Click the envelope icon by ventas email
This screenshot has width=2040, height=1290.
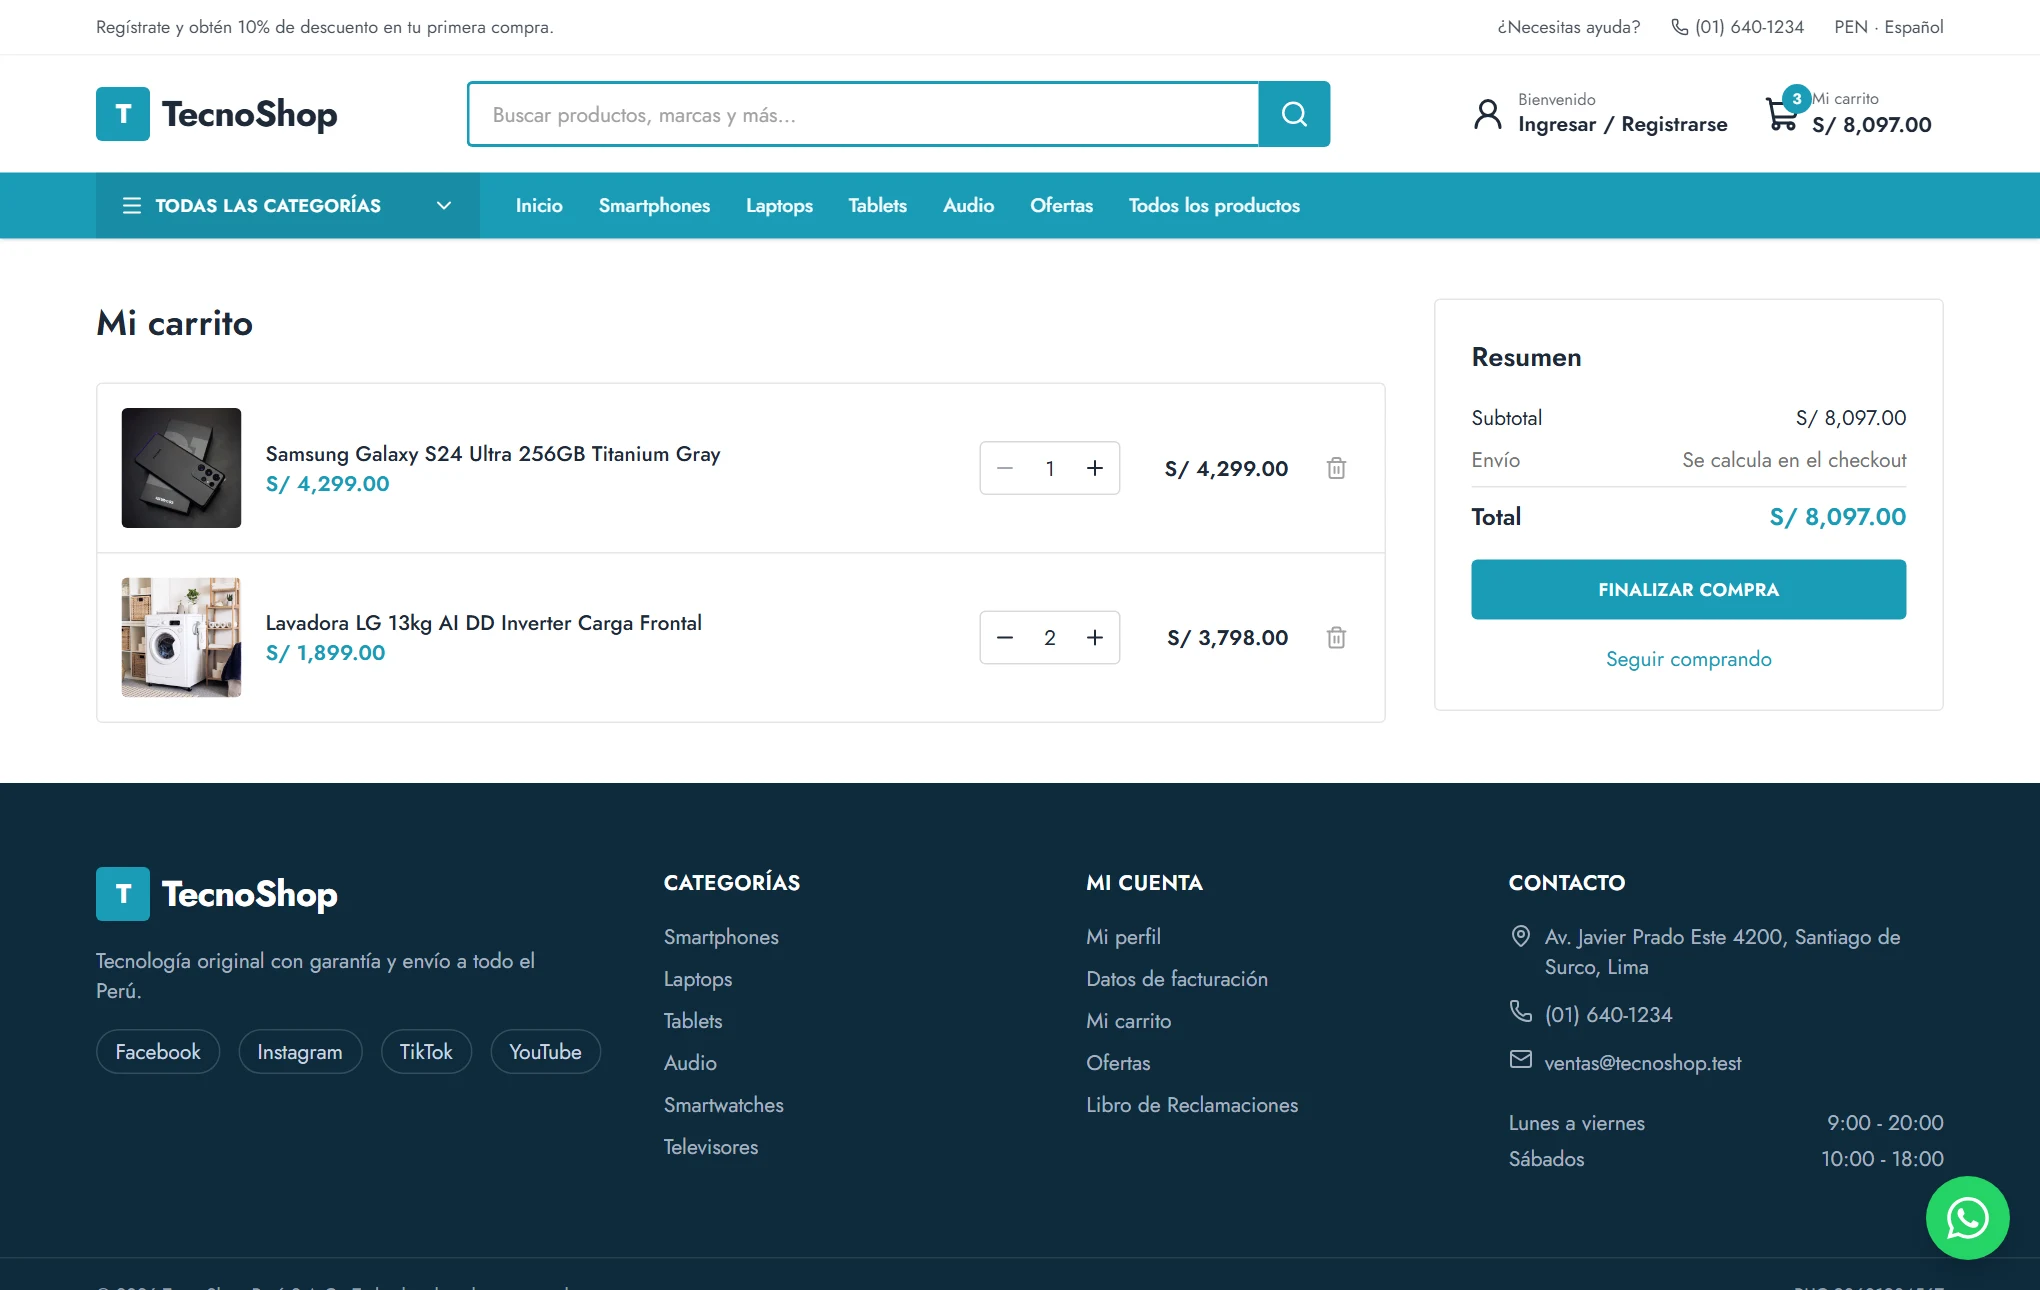[x=1520, y=1059]
